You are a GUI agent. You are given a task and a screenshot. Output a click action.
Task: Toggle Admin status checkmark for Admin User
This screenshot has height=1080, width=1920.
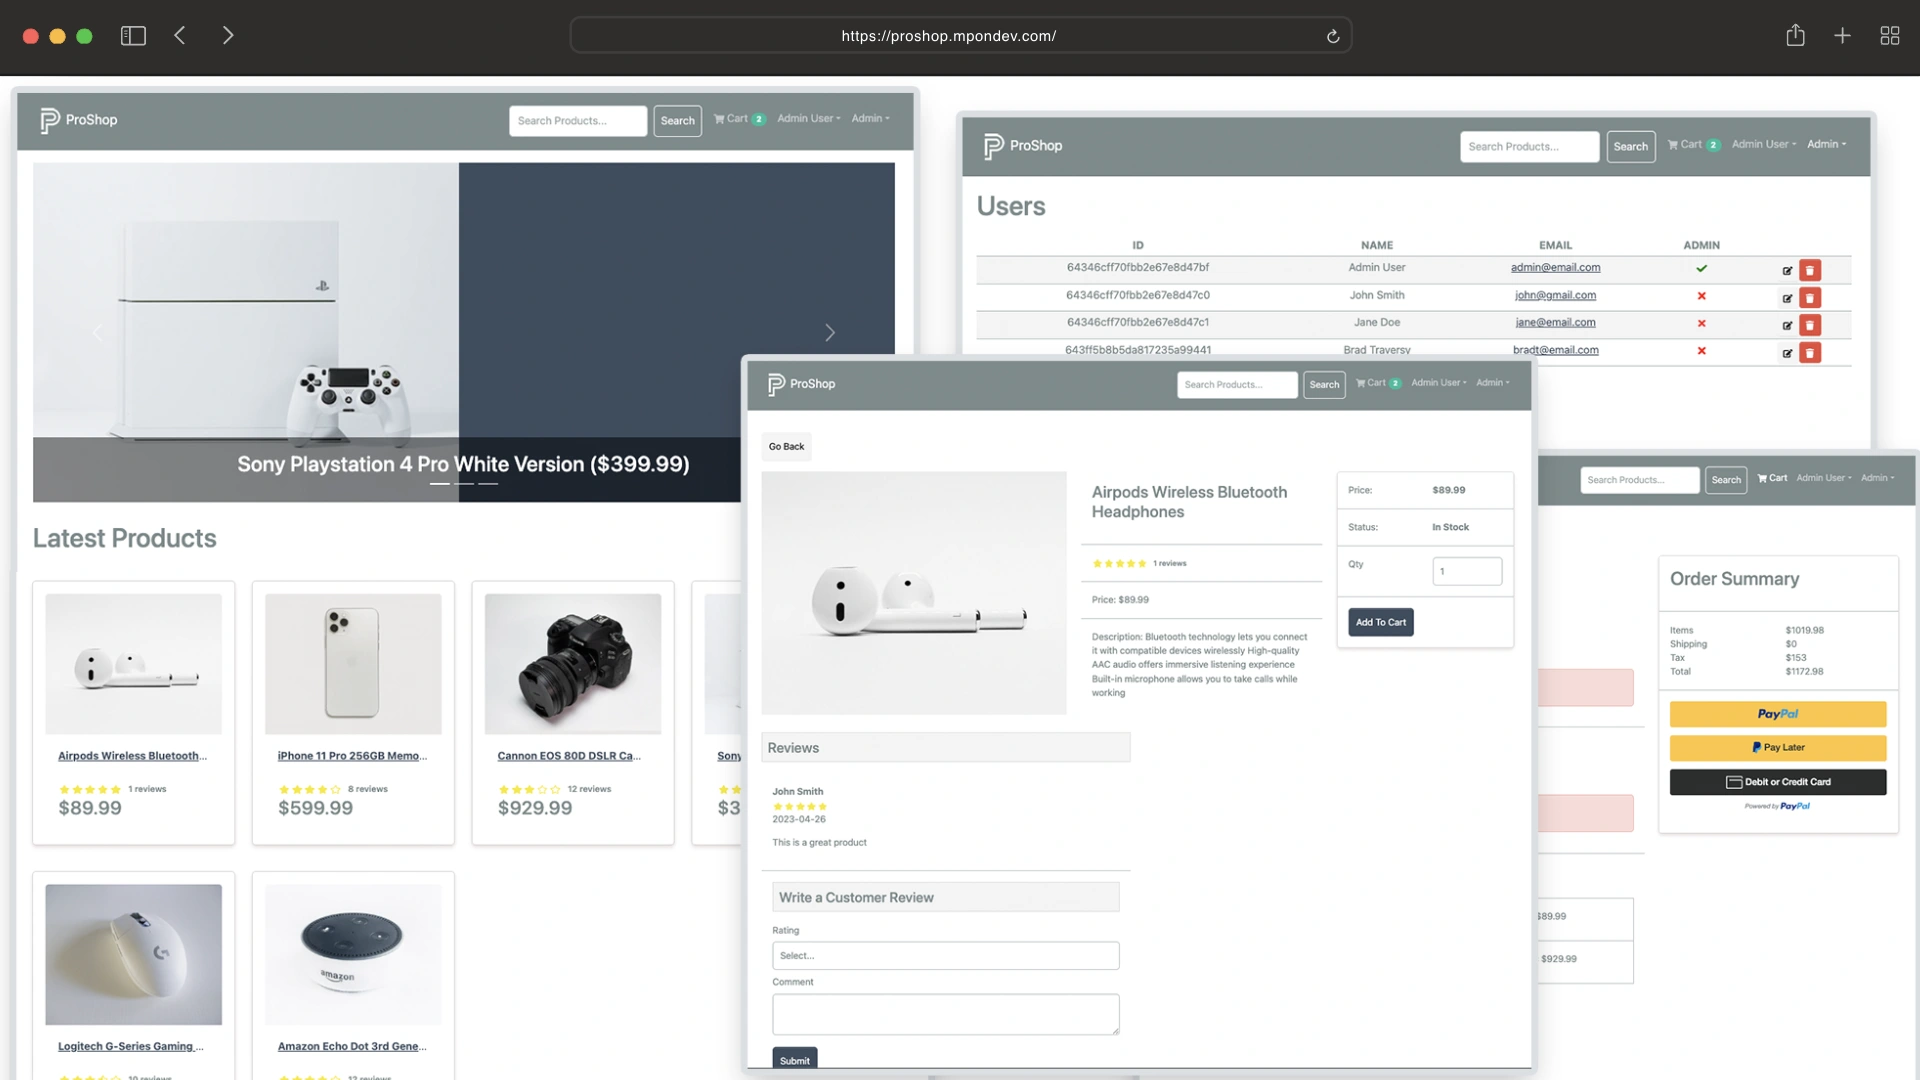click(x=1701, y=268)
